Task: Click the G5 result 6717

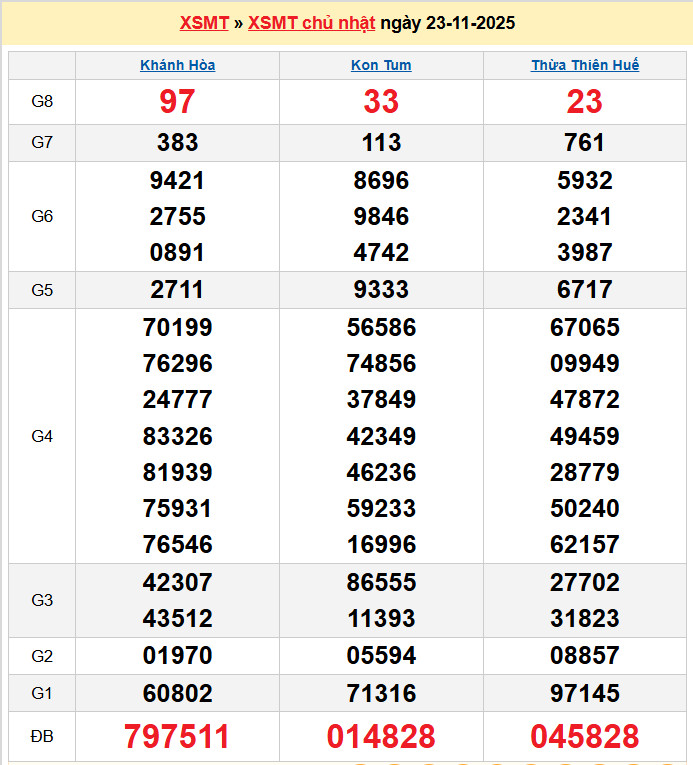Action: point(585,290)
